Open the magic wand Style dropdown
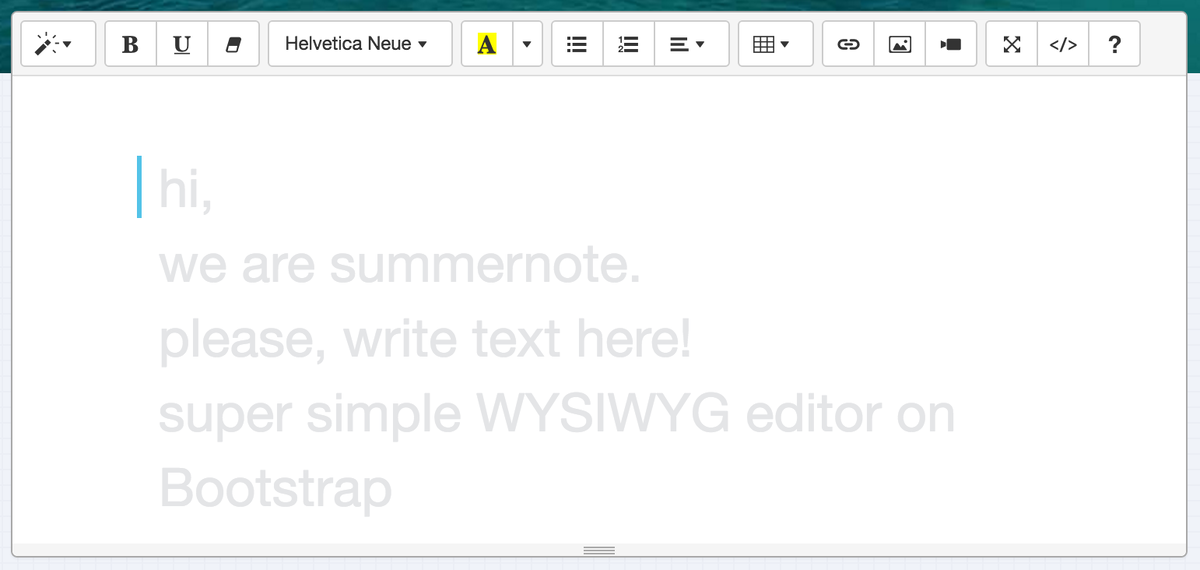The image size is (1200, 570). pyautogui.click(x=59, y=44)
